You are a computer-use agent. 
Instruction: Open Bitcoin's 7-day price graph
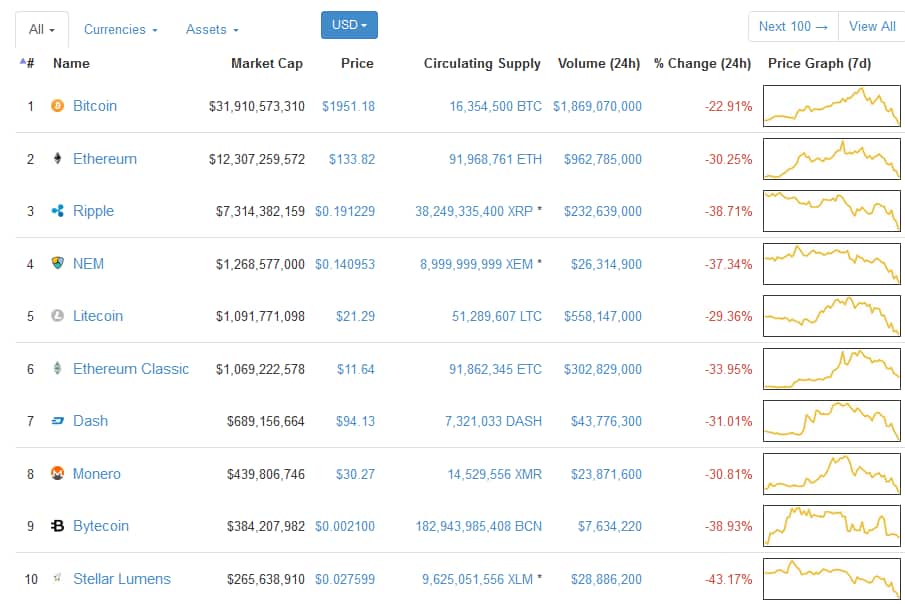[831, 106]
